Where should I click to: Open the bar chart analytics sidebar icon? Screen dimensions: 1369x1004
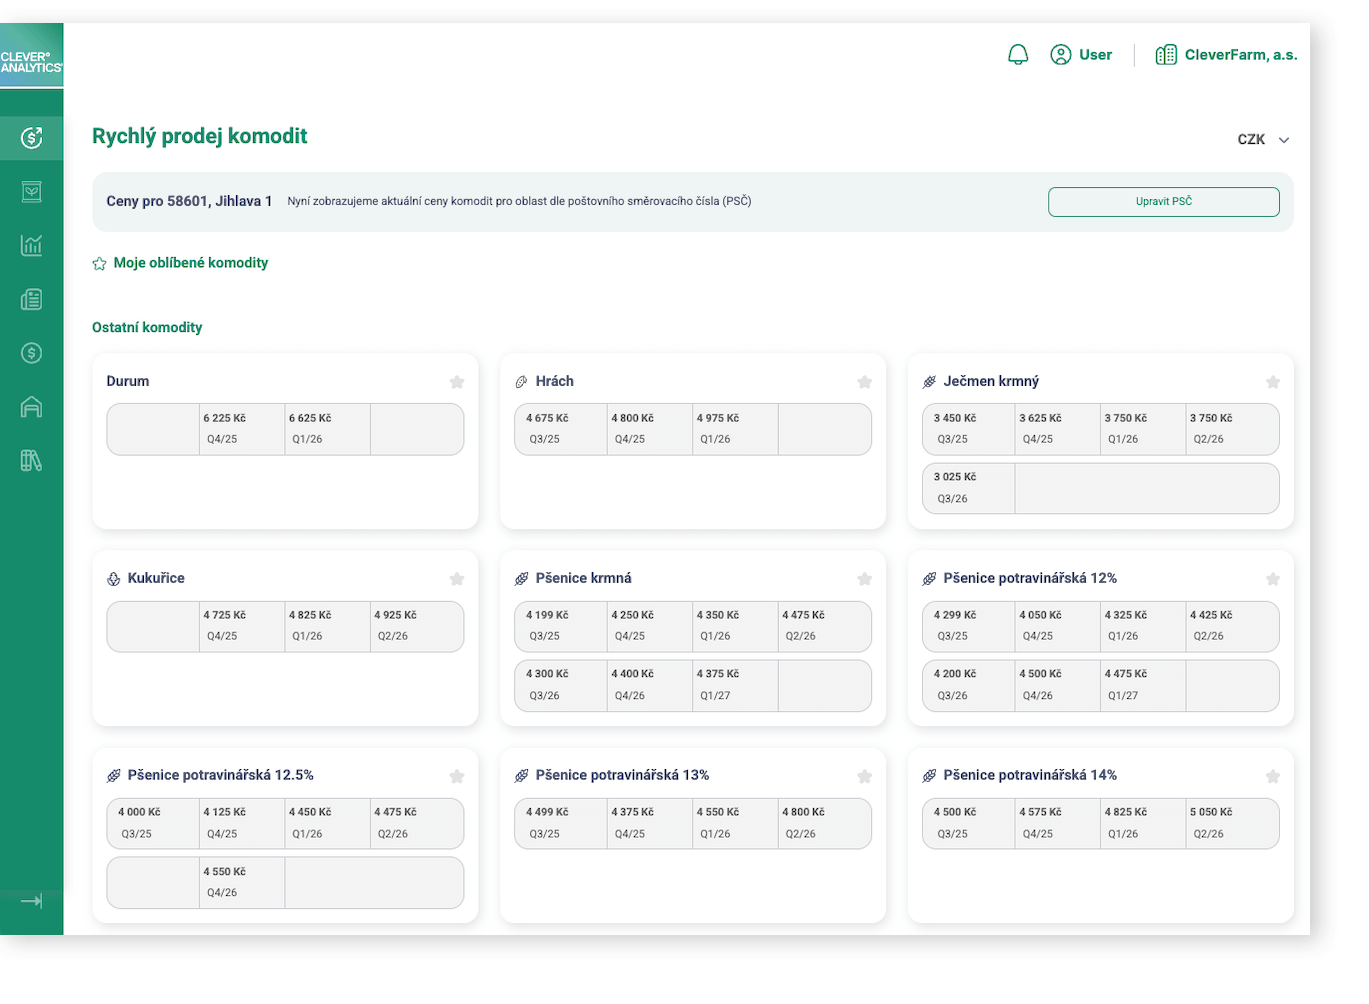31,245
